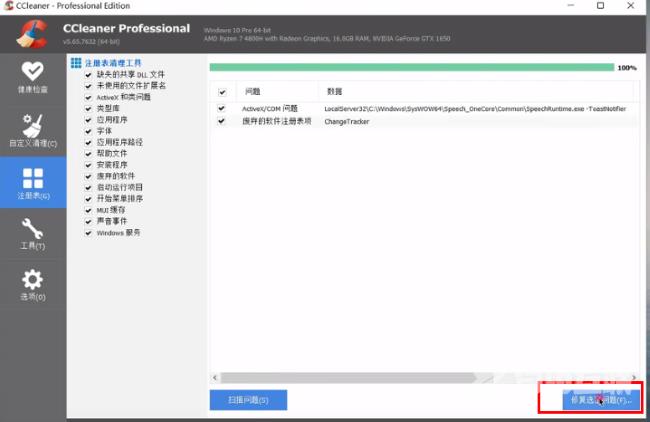The height and width of the screenshot is (422, 650).
Task: Open 自定义清理(C) broom section
Action: [33, 131]
